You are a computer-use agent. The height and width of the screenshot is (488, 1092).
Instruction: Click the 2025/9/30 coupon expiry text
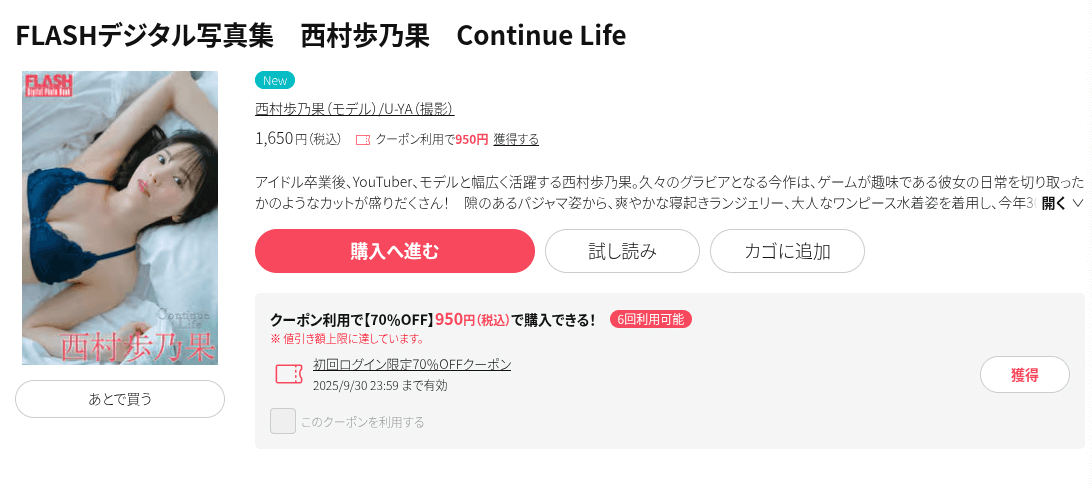point(380,385)
